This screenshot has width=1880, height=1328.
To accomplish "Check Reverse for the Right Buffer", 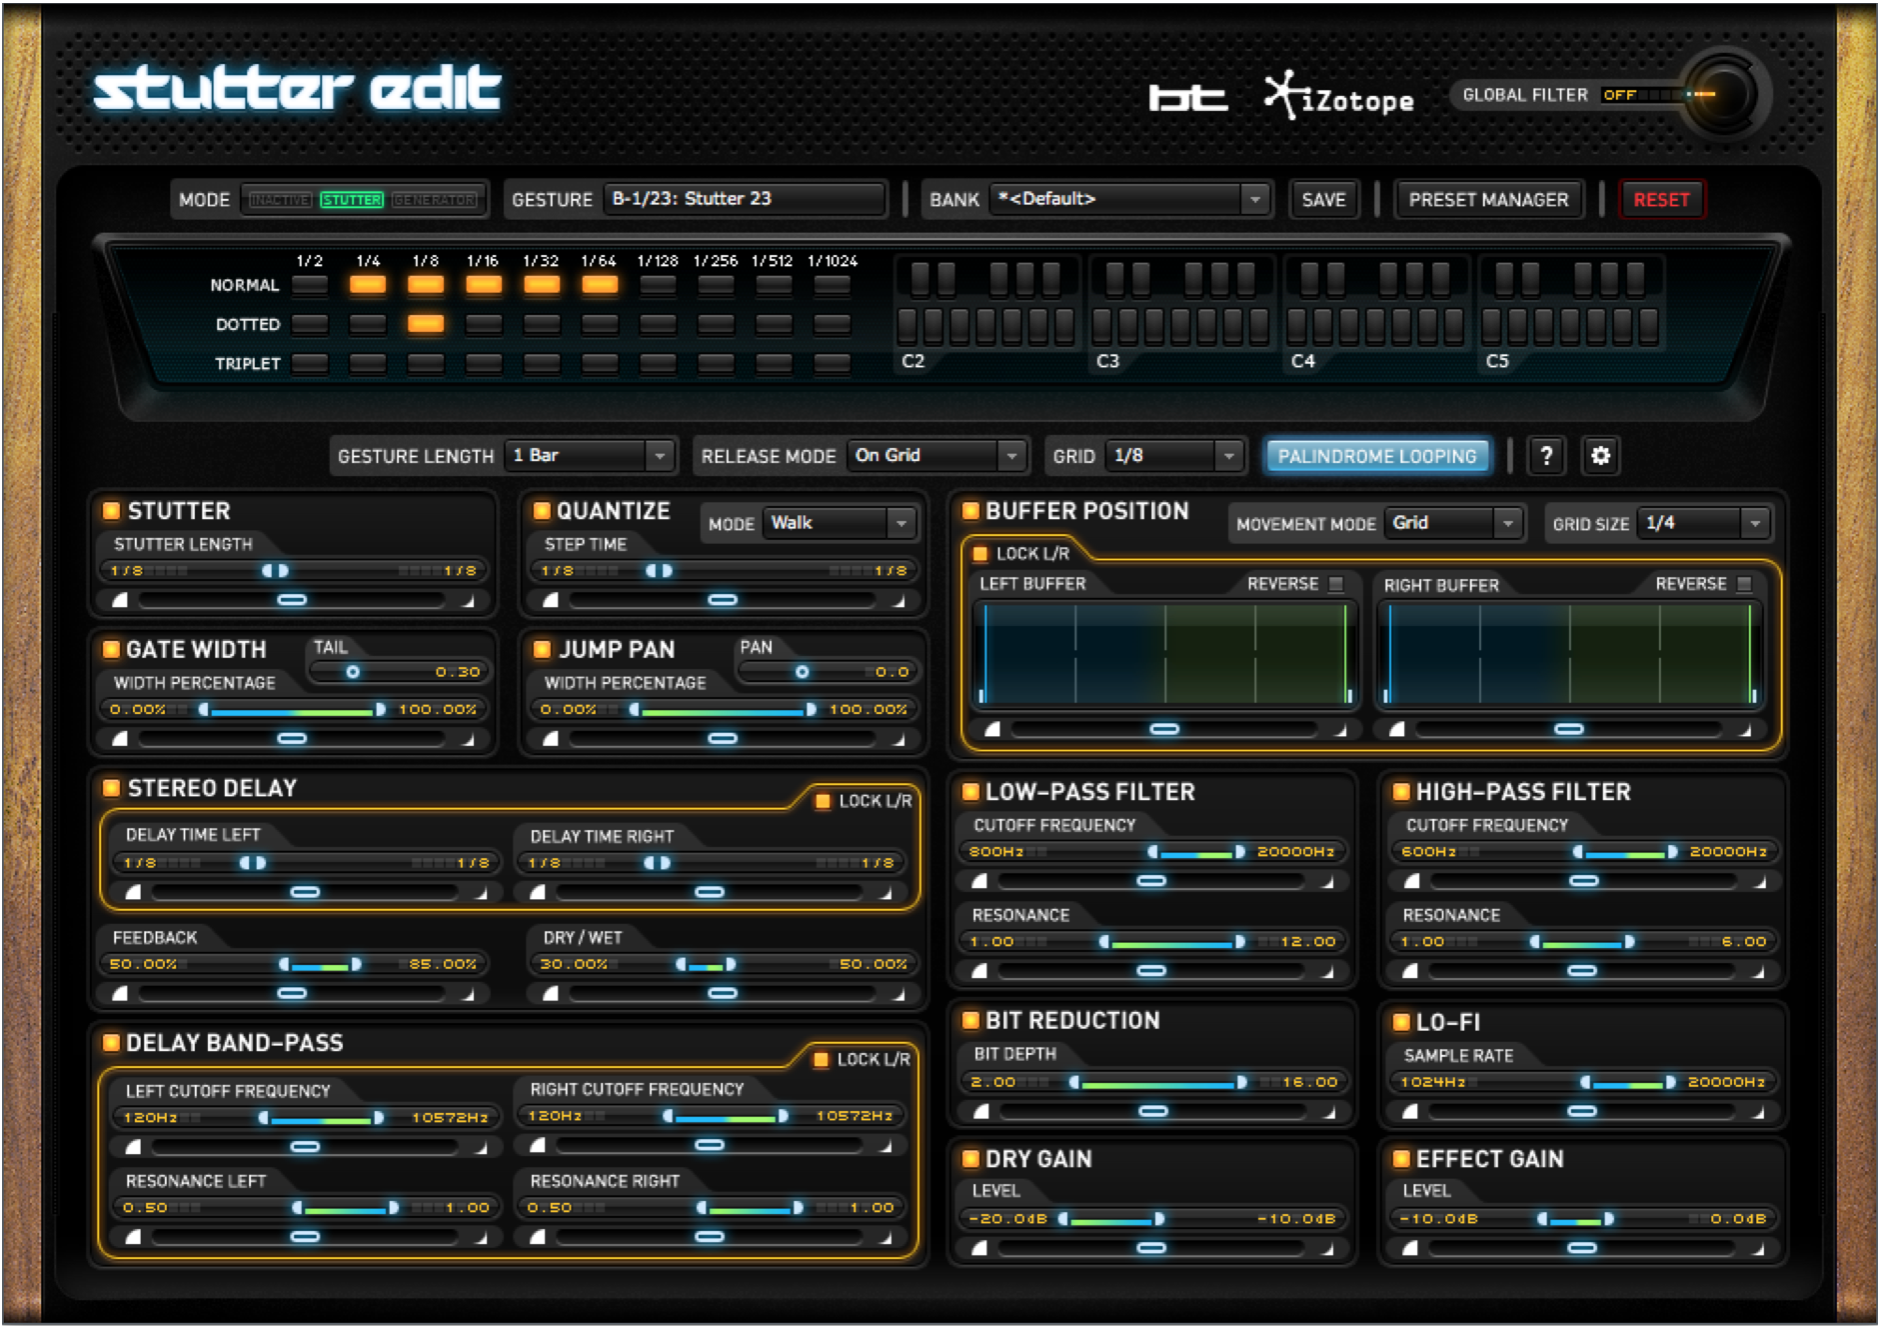I will pyautogui.click(x=1744, y=584).
